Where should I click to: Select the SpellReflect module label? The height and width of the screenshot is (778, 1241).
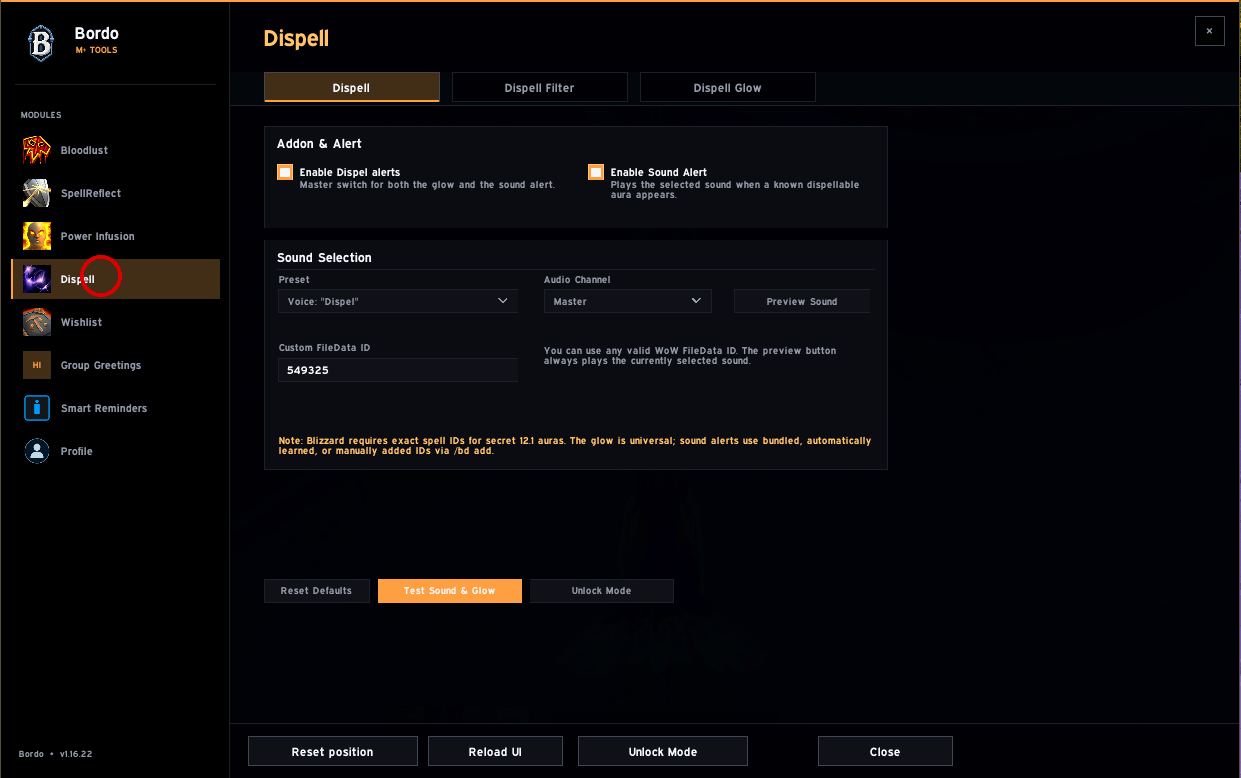click(91, 193)
